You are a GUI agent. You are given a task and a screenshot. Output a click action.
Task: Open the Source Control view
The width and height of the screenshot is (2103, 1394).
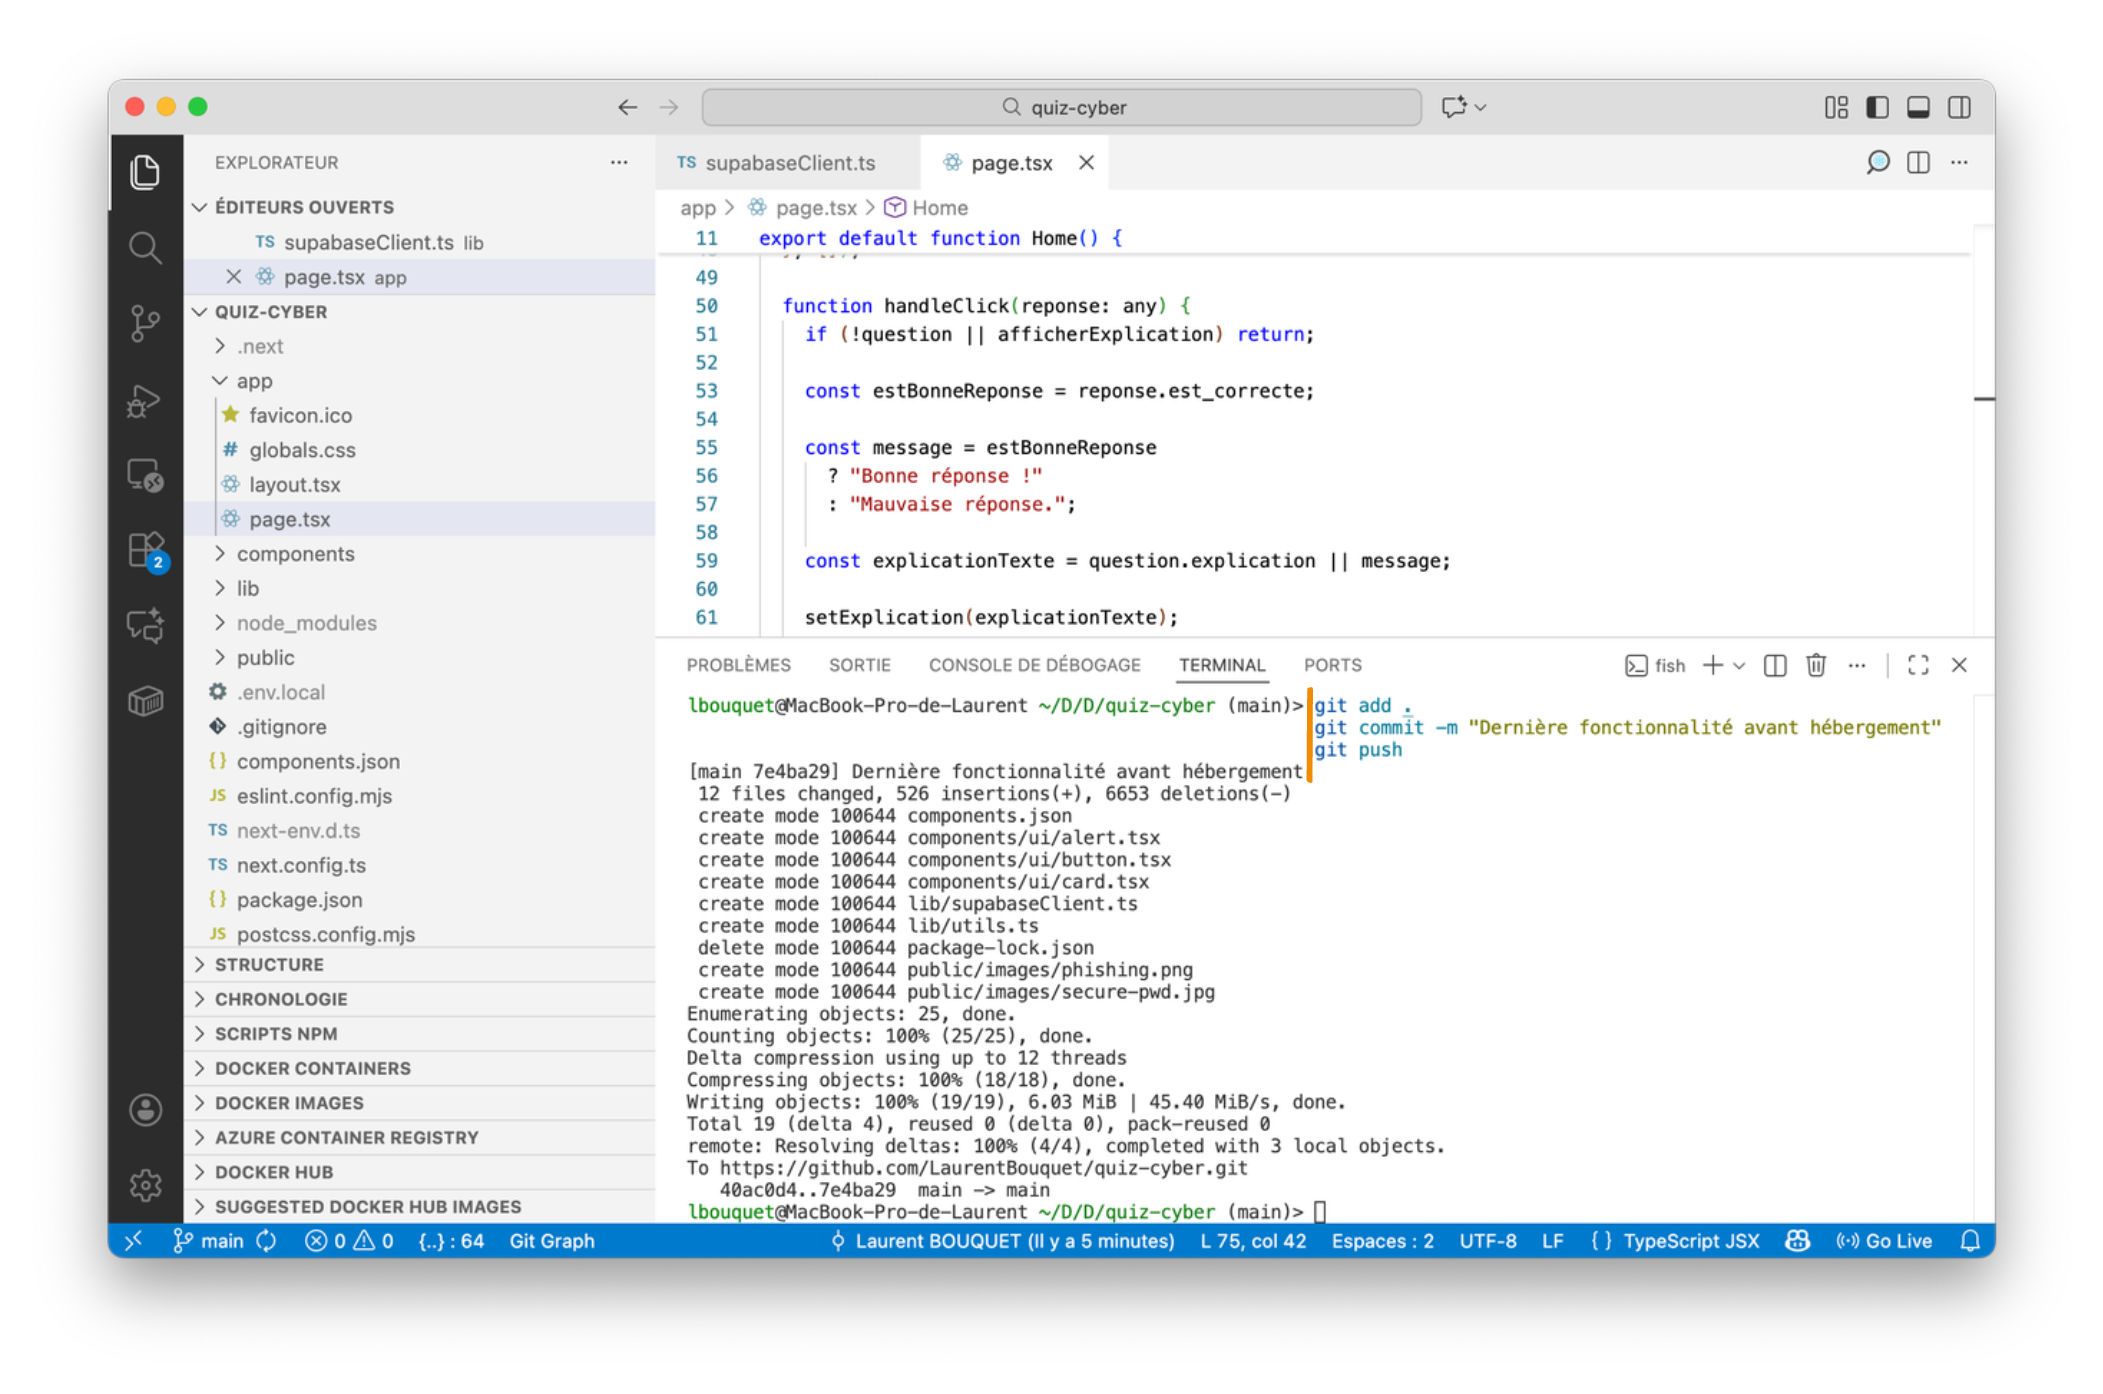point(146,323)
